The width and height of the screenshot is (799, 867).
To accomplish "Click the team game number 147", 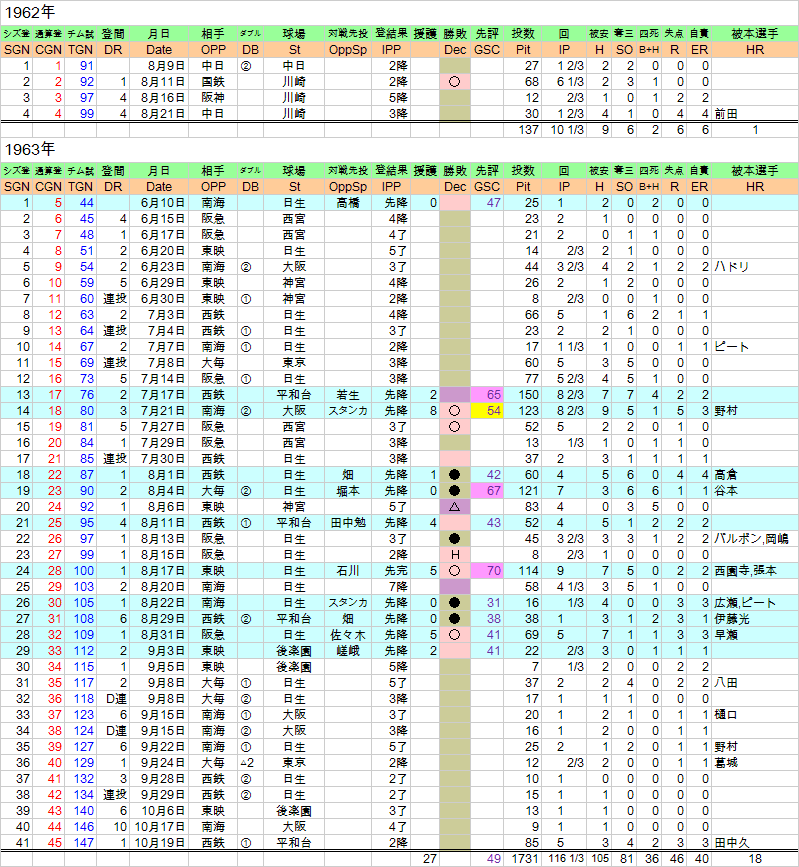I will coord(81,843).
